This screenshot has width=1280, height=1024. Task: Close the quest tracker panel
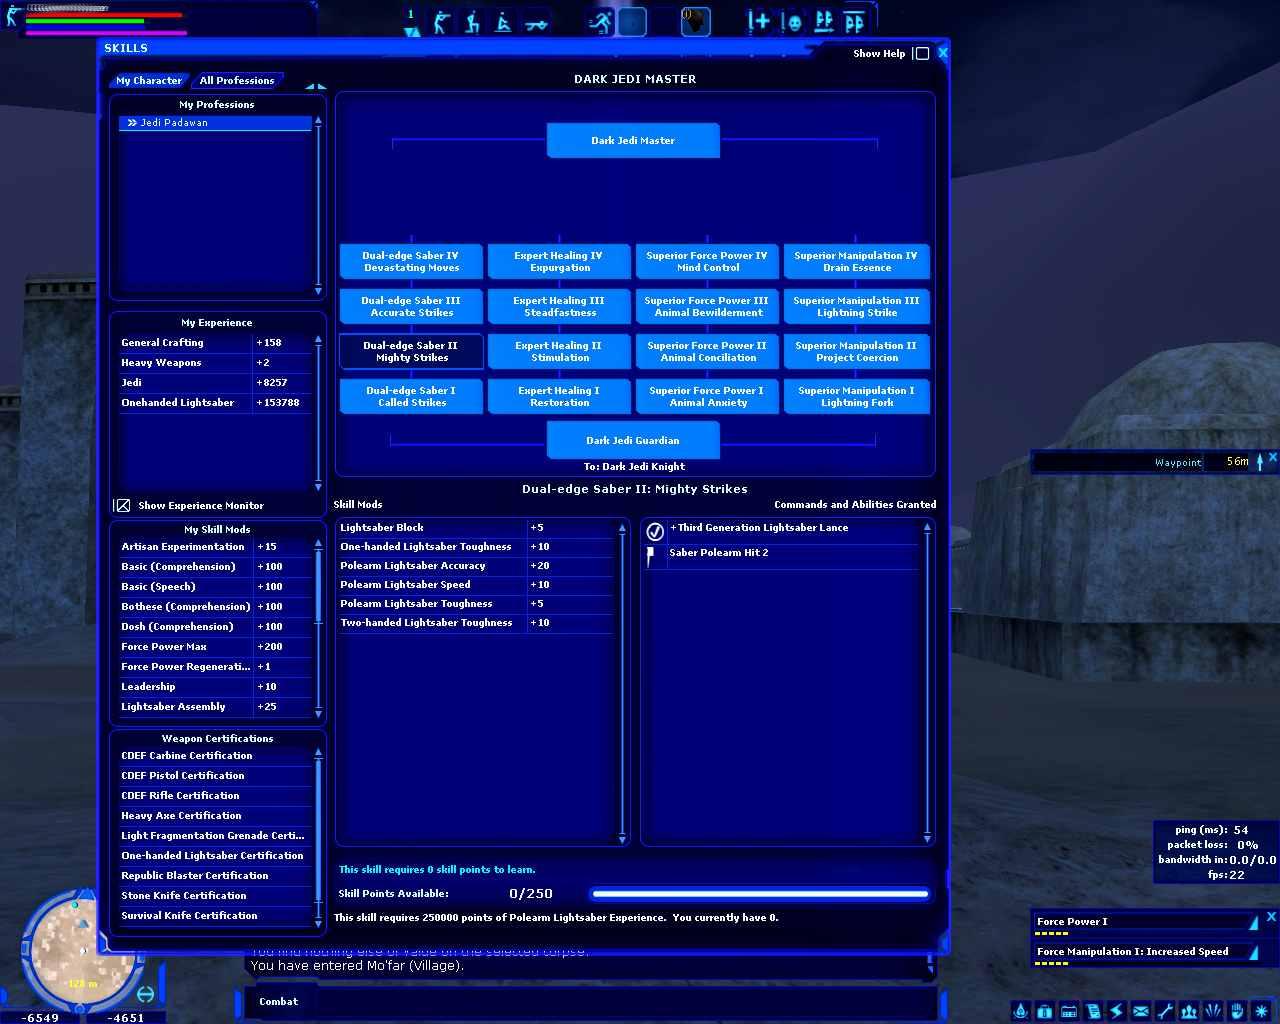coord(1272,916)
